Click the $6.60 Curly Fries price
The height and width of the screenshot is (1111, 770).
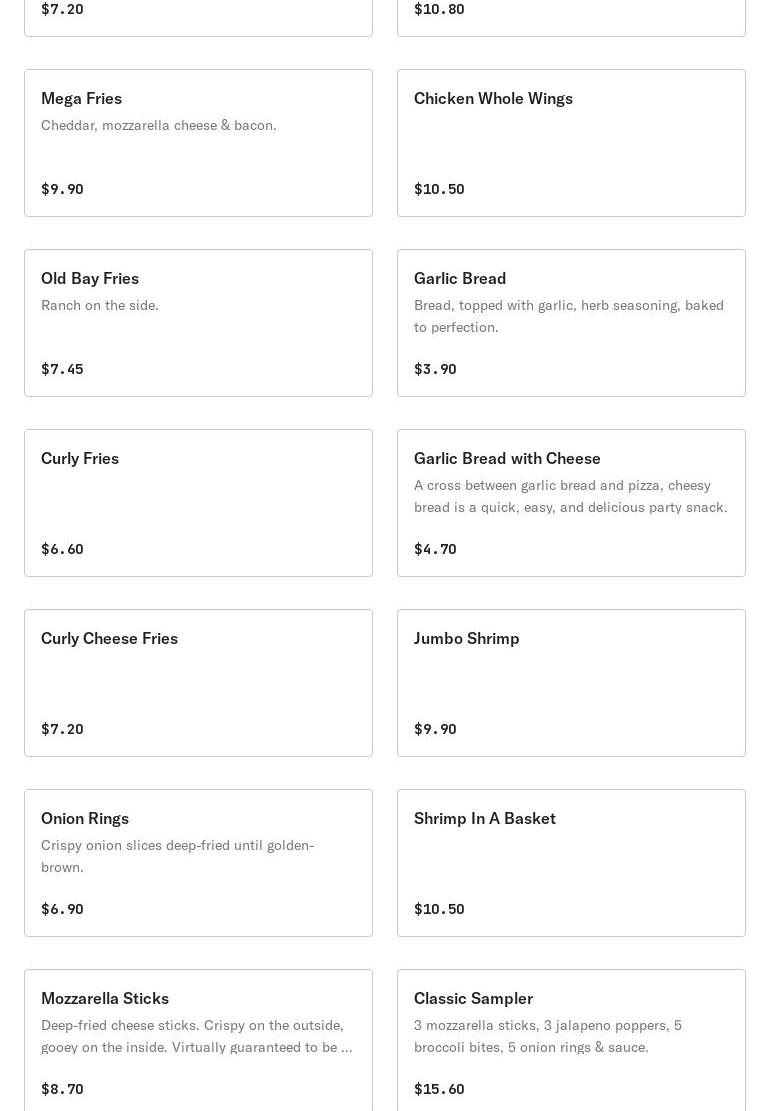pos(62,549)
